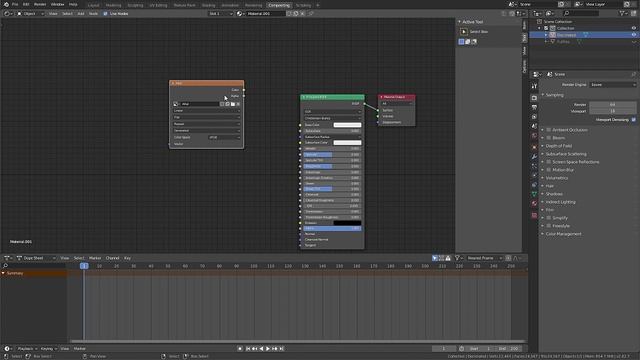Click the play animation button
The image size is (640, 360).
point(268,349)
